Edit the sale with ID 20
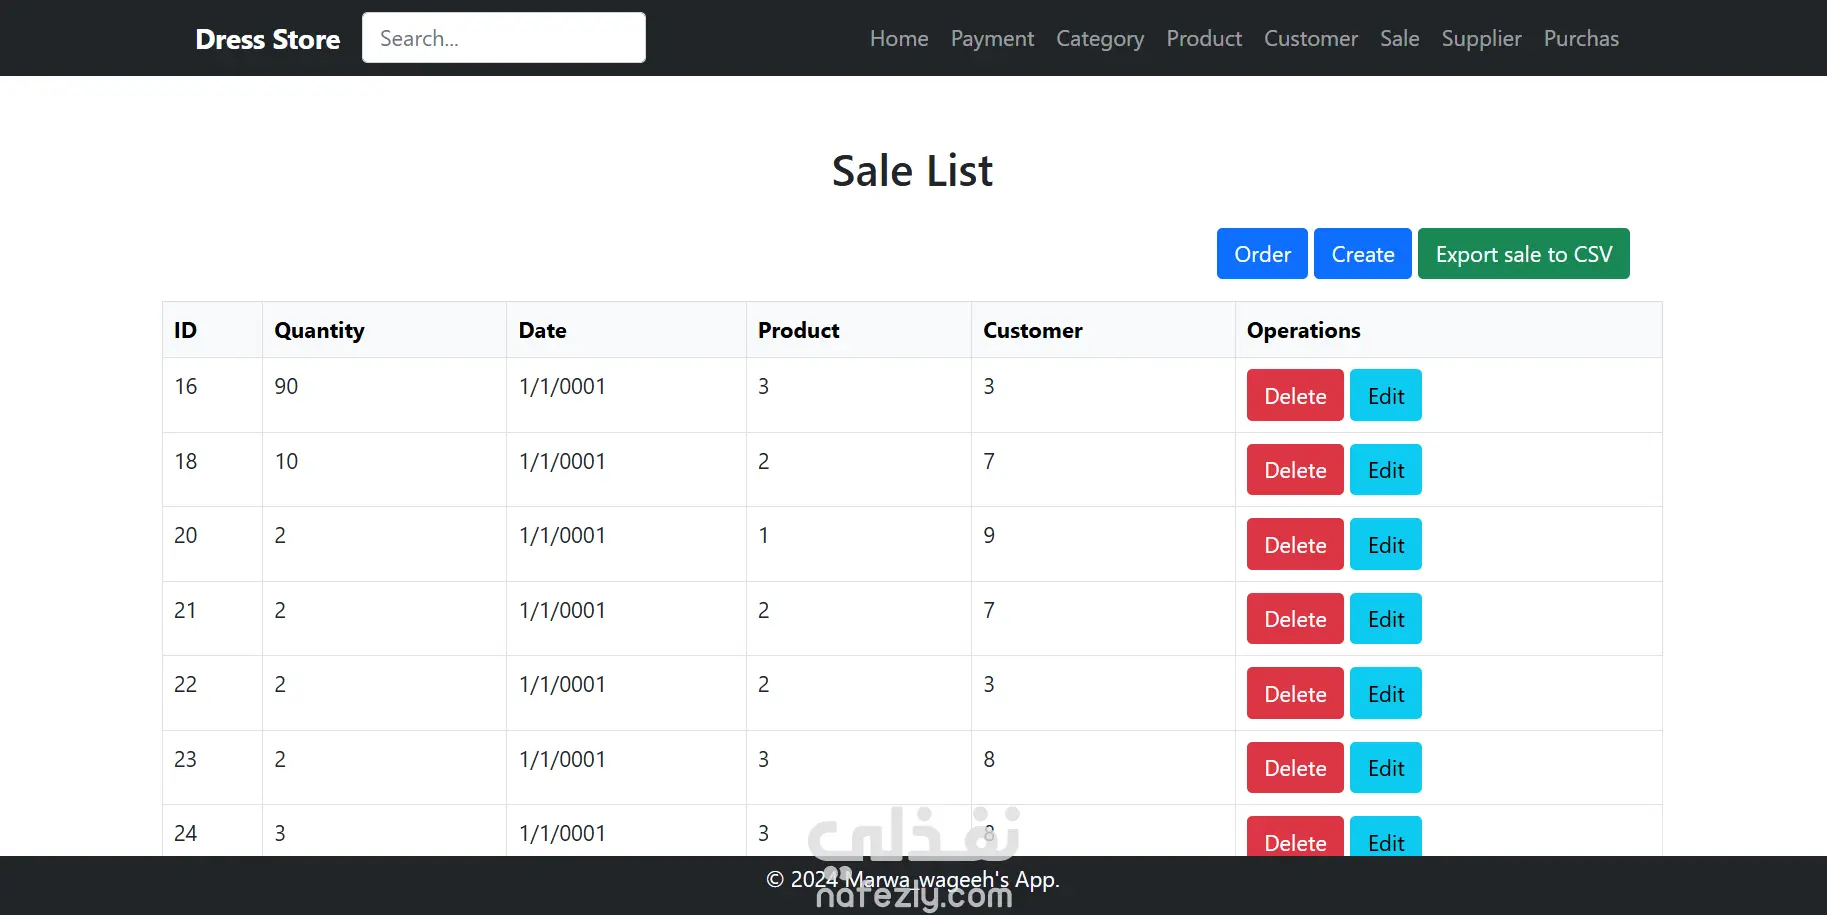Viewport: 1827px width, 915px height. point(1385,545)
